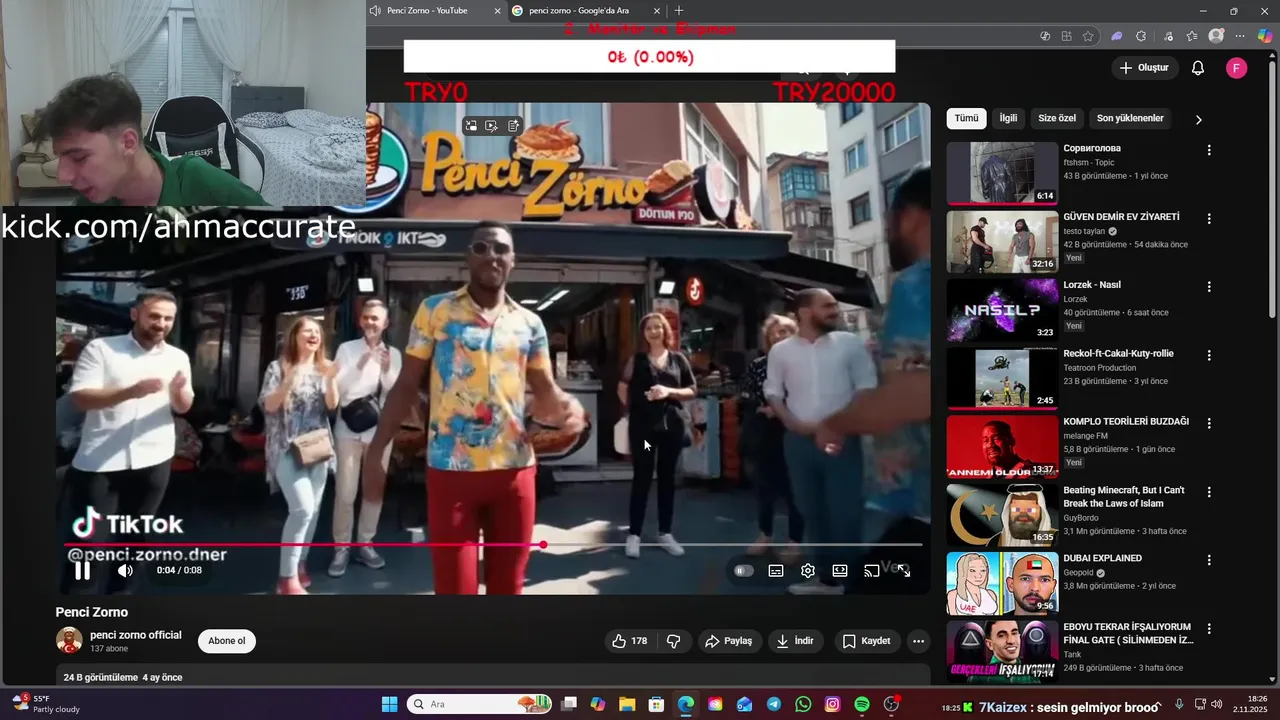Open Instagram from taskbar

click(x=833, y=704)
